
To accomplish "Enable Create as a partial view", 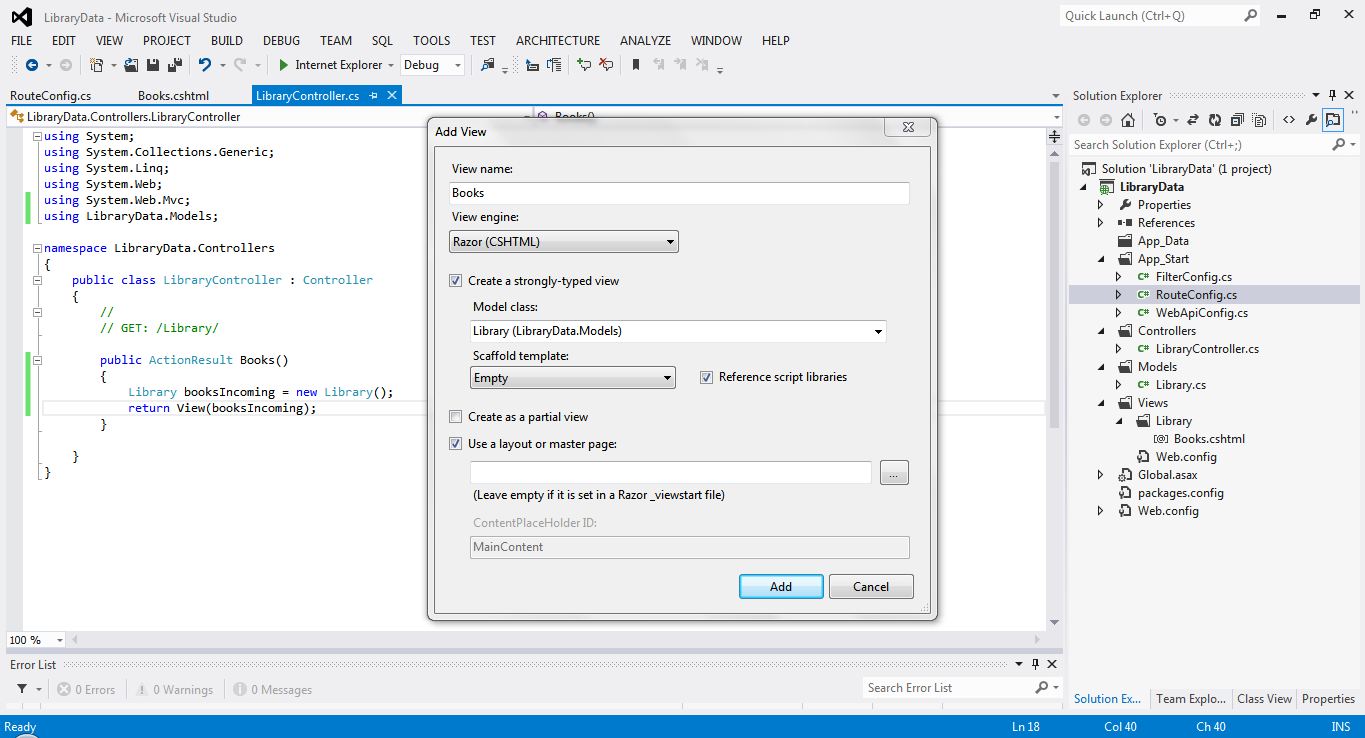I will coord(456,417).
